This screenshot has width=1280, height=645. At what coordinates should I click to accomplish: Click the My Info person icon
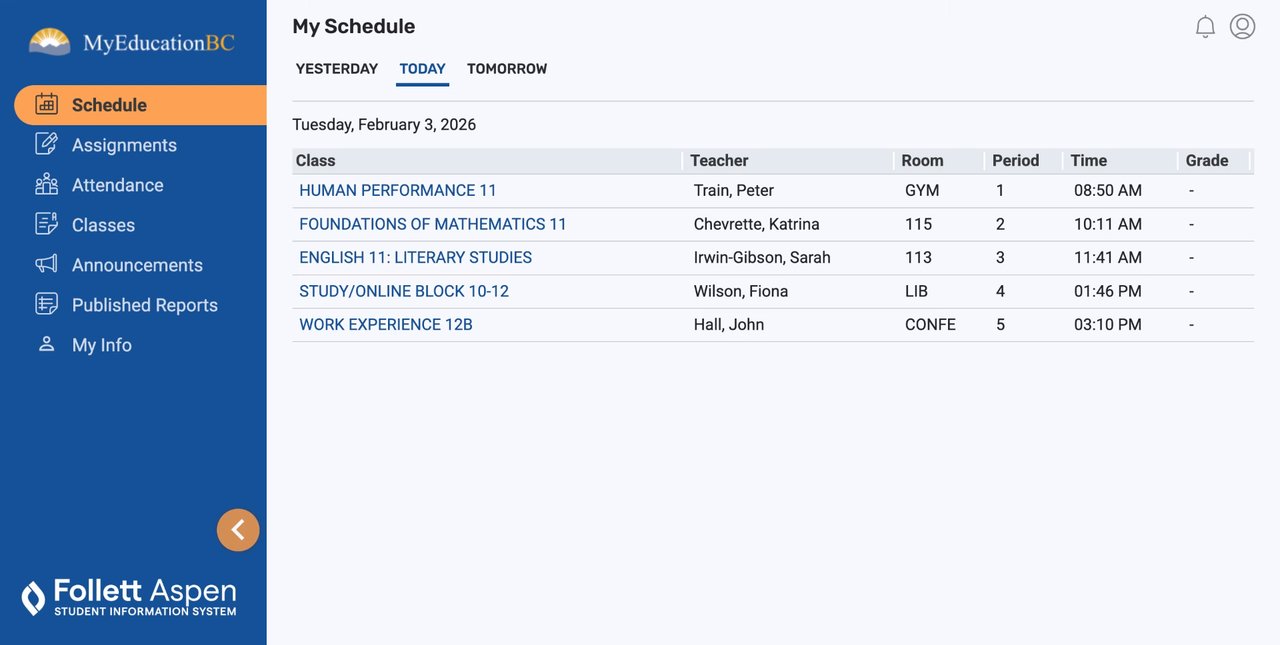pos(46,344)
